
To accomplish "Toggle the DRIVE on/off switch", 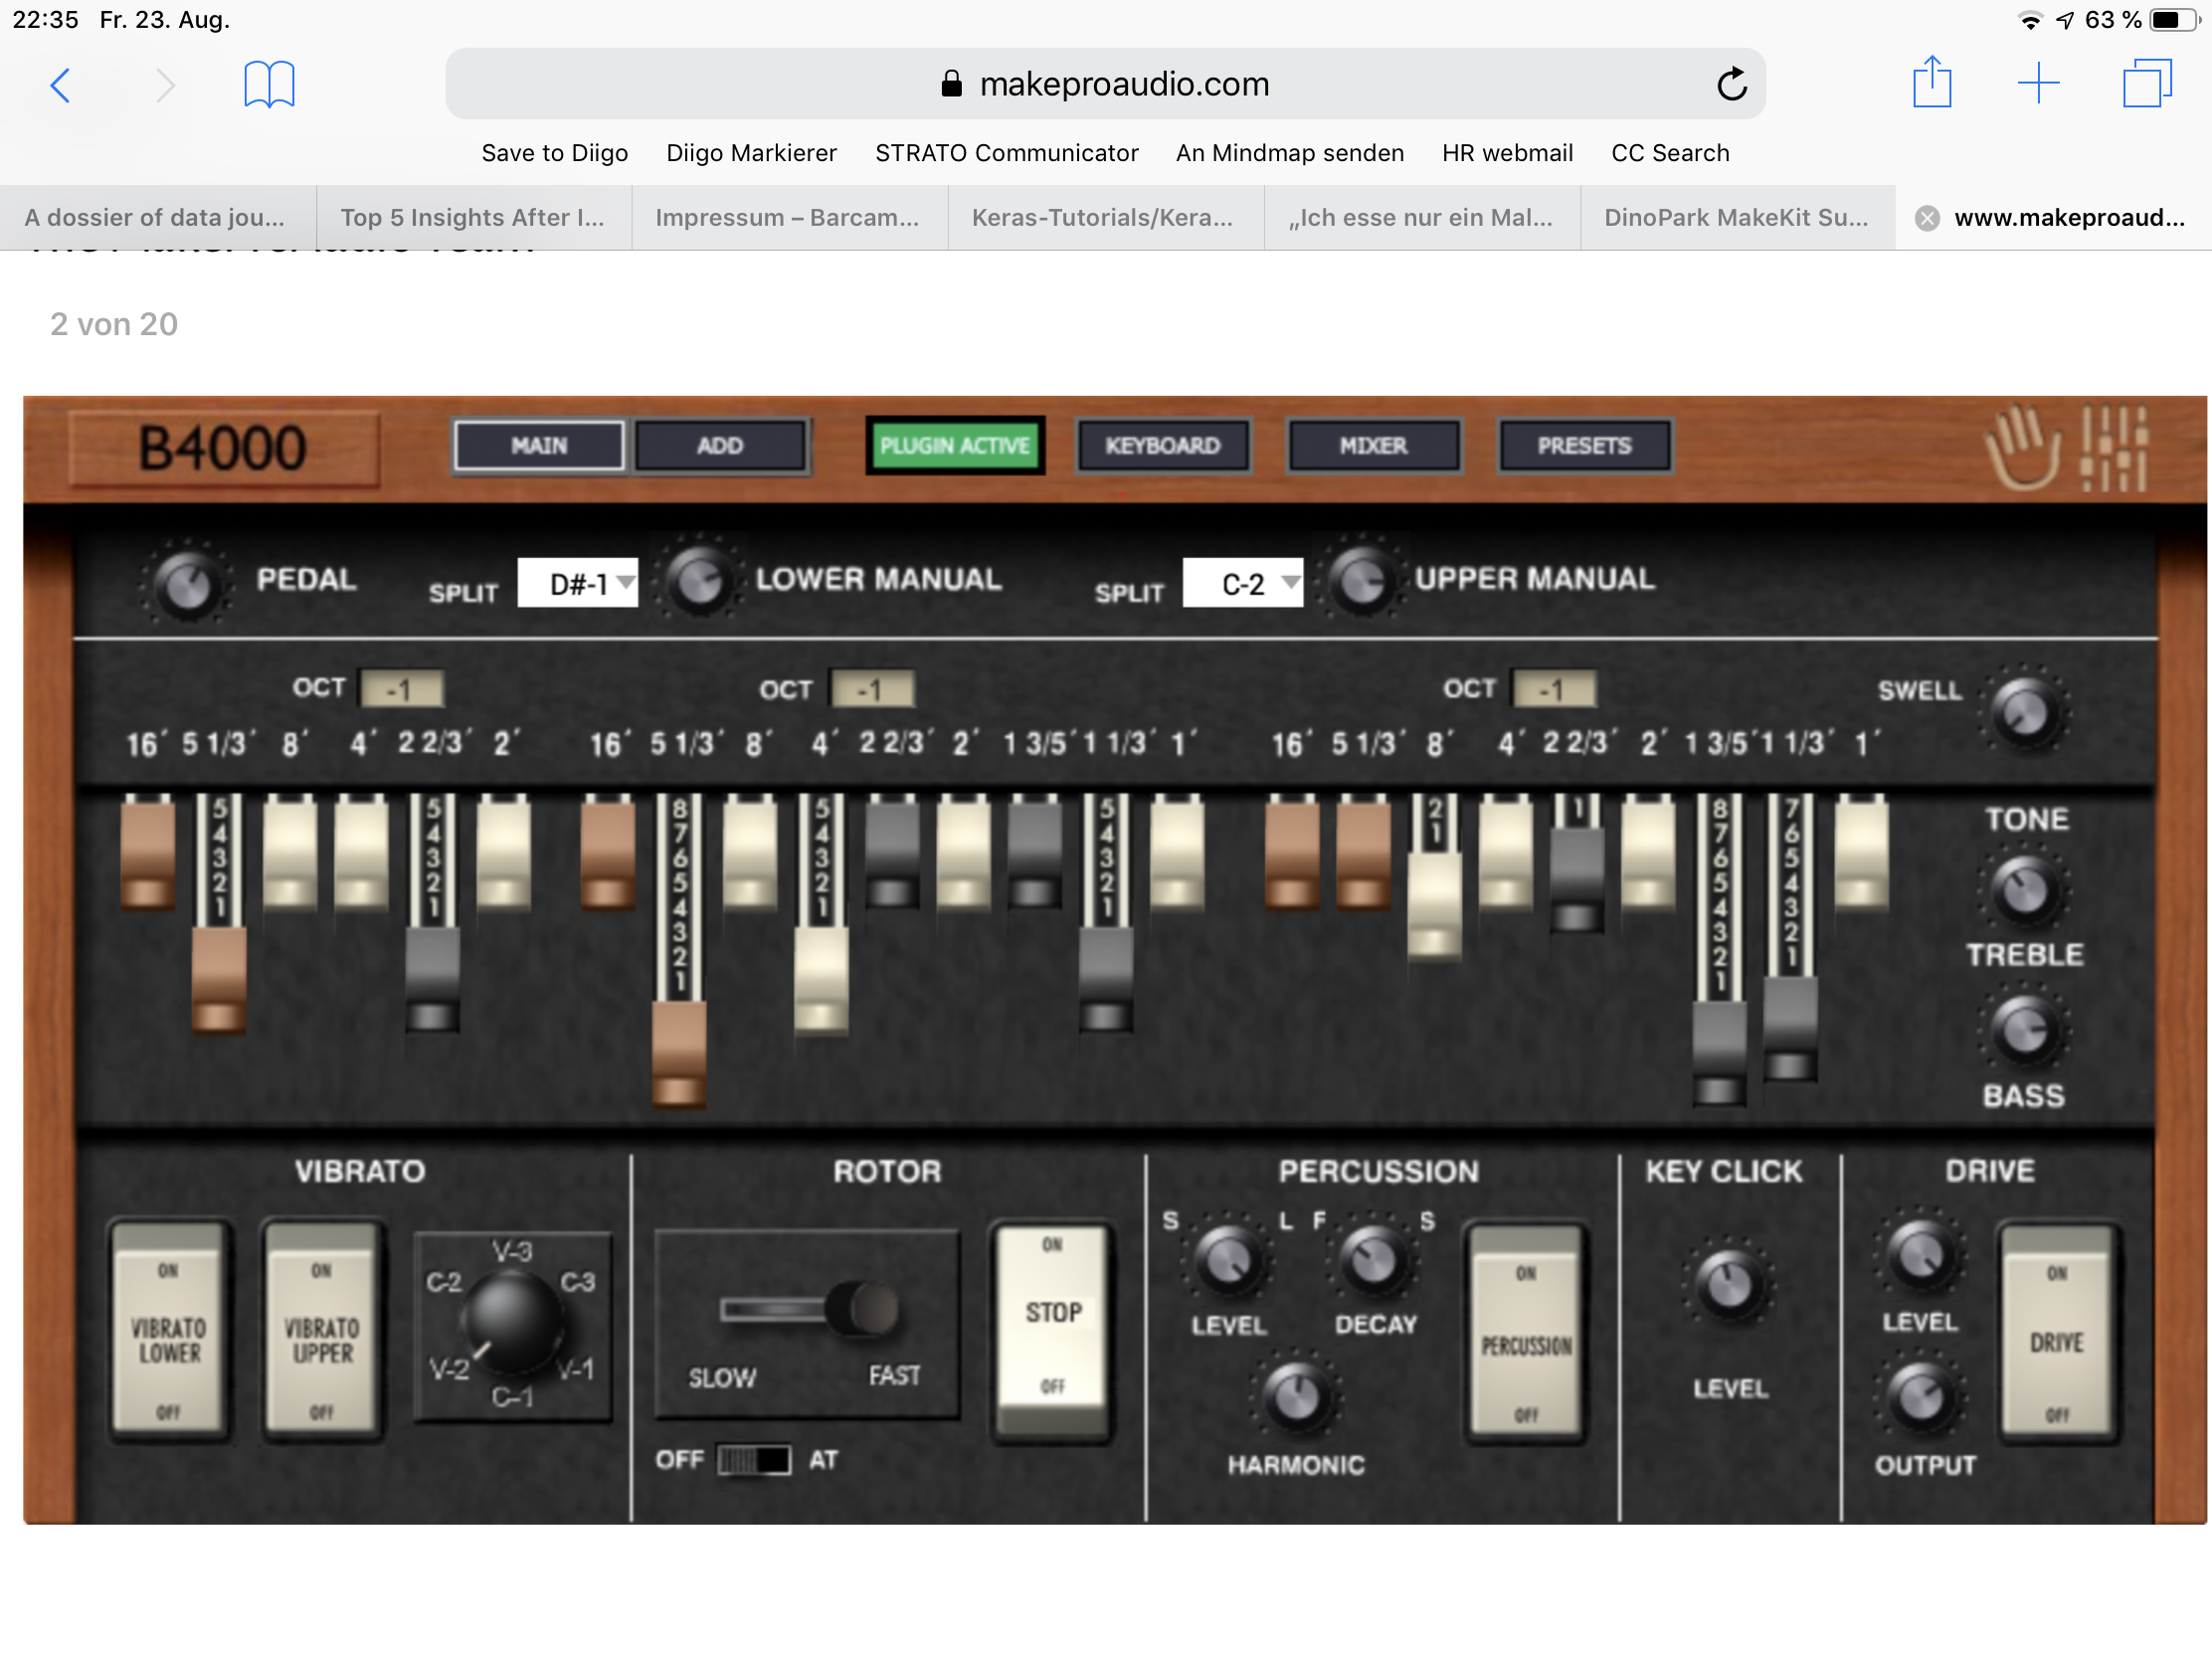I will tap(2057, 1332).
